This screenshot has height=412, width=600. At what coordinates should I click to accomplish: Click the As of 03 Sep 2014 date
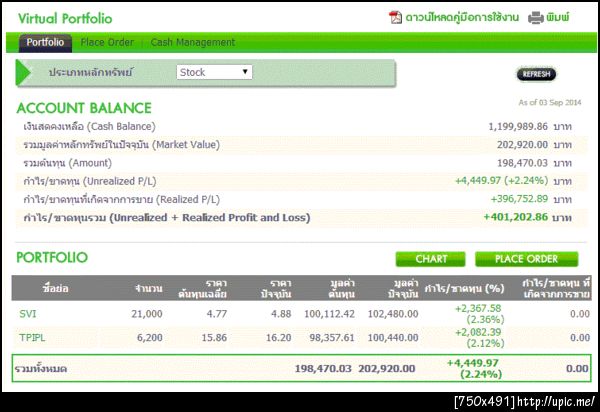(549, 103)
